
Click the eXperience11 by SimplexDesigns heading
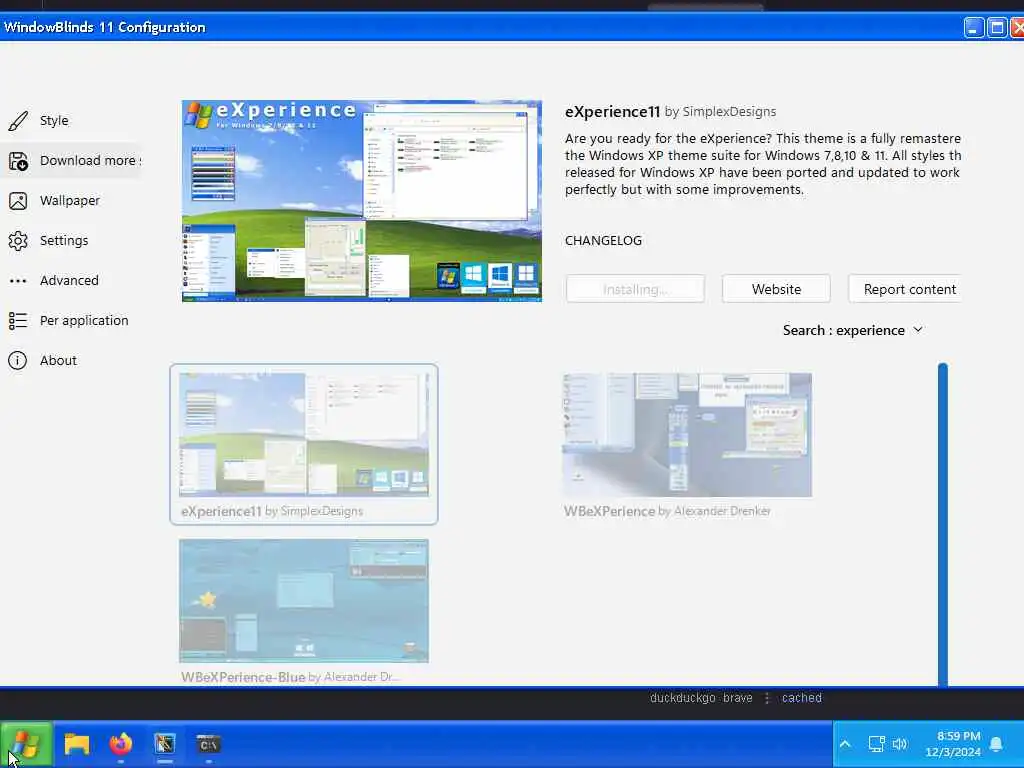point(670,112)
